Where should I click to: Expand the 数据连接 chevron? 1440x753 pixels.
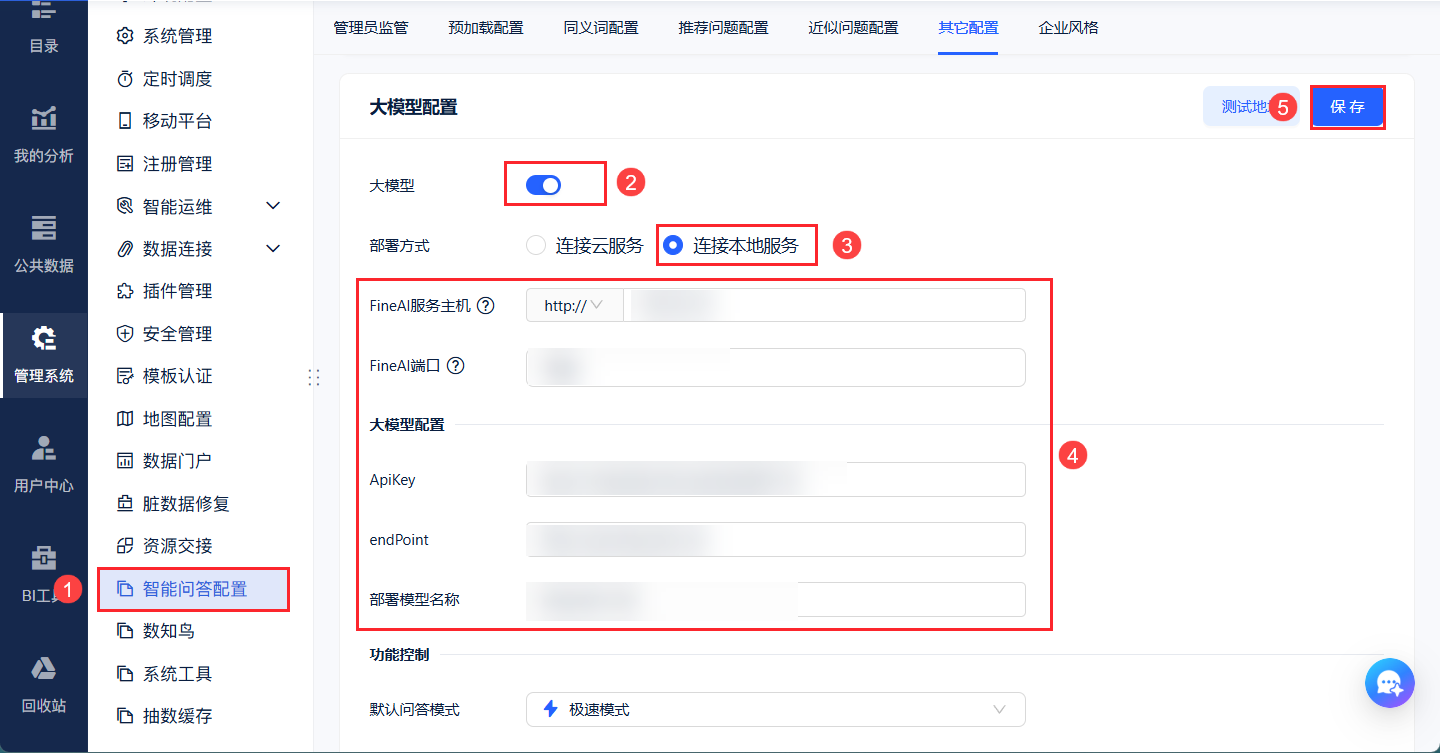273,248
